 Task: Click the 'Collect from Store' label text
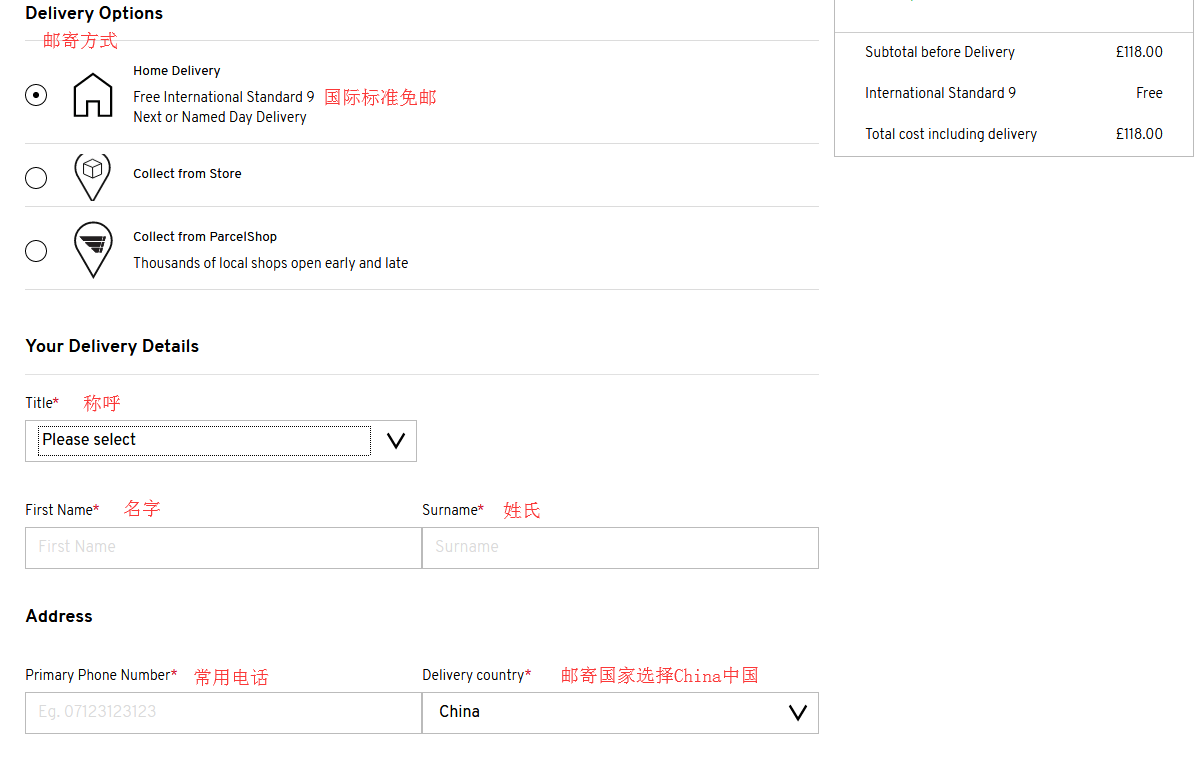pyautogui.click(x=187, y=174)
